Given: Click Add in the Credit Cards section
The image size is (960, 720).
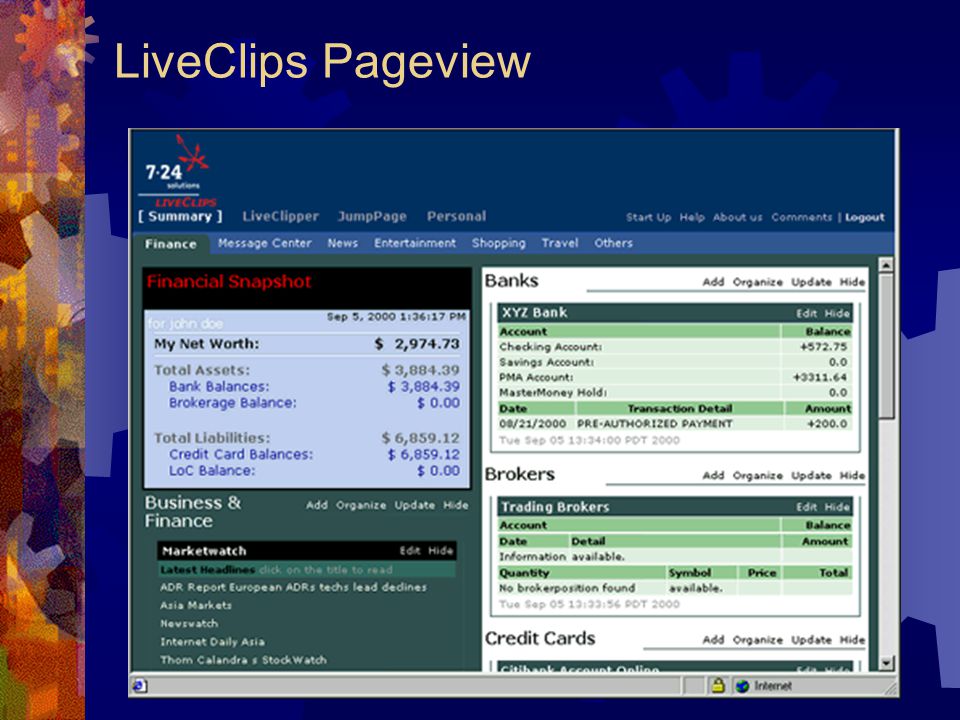Looking at the screenshot, I should click(x=713, y=640).
